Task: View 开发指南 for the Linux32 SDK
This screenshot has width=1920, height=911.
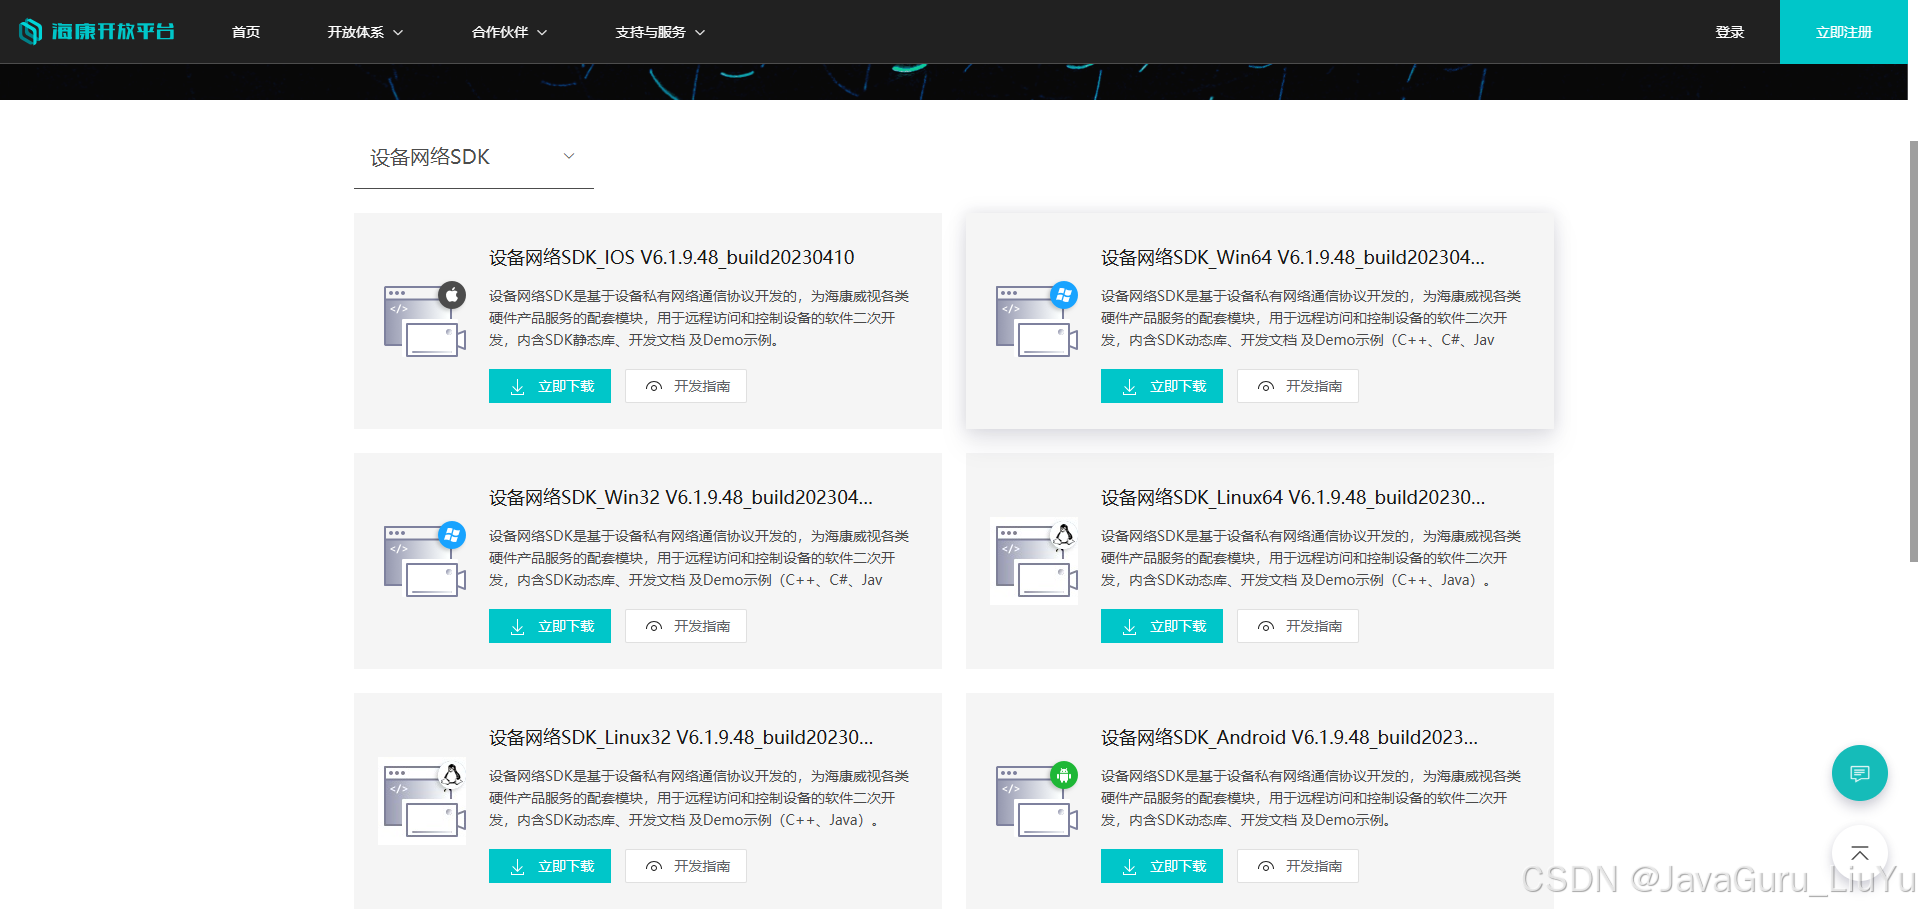Action: click(686, 866)
